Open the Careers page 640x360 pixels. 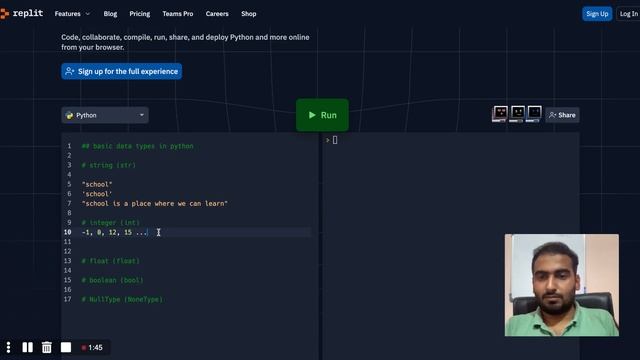[217, 14]
